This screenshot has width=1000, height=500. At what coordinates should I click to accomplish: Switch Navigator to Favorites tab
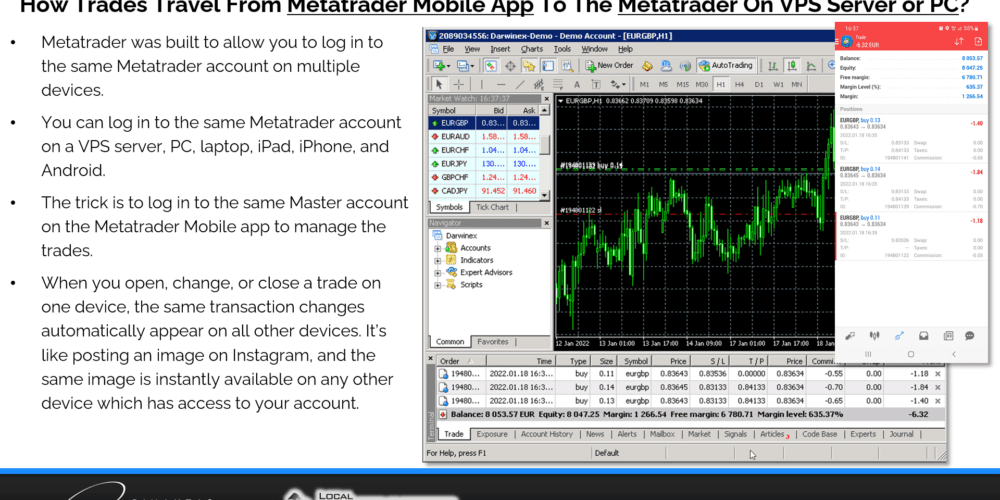click(x=492, y=342)
